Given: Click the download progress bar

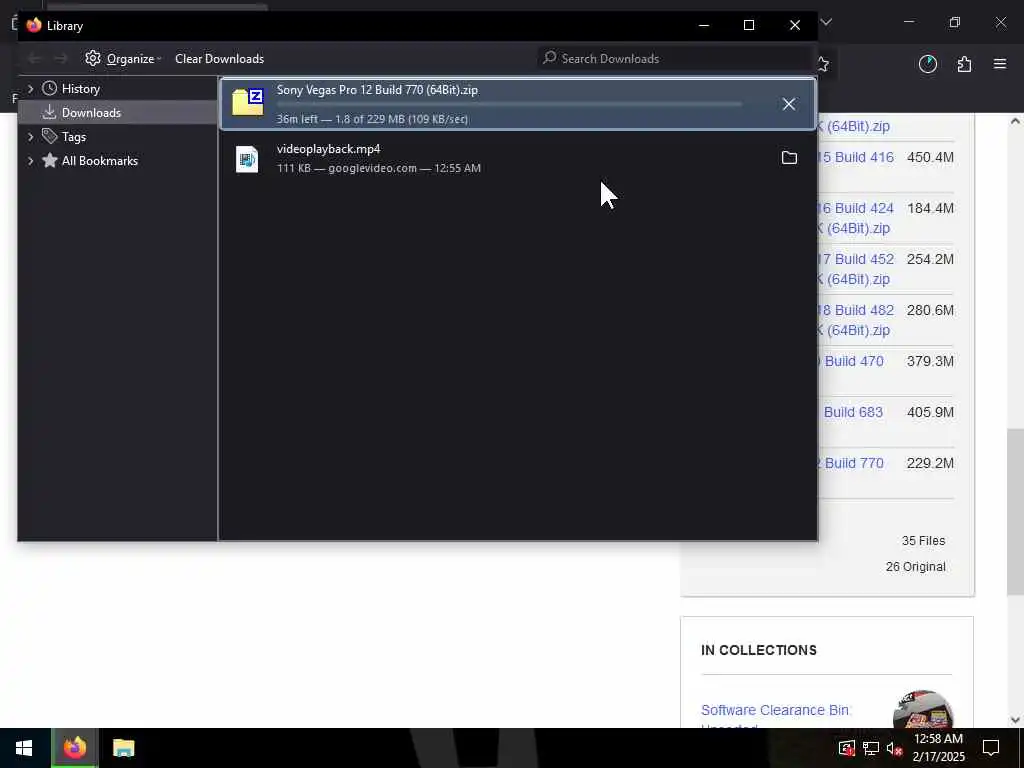Looking at the screenshot, I should 509,104.
